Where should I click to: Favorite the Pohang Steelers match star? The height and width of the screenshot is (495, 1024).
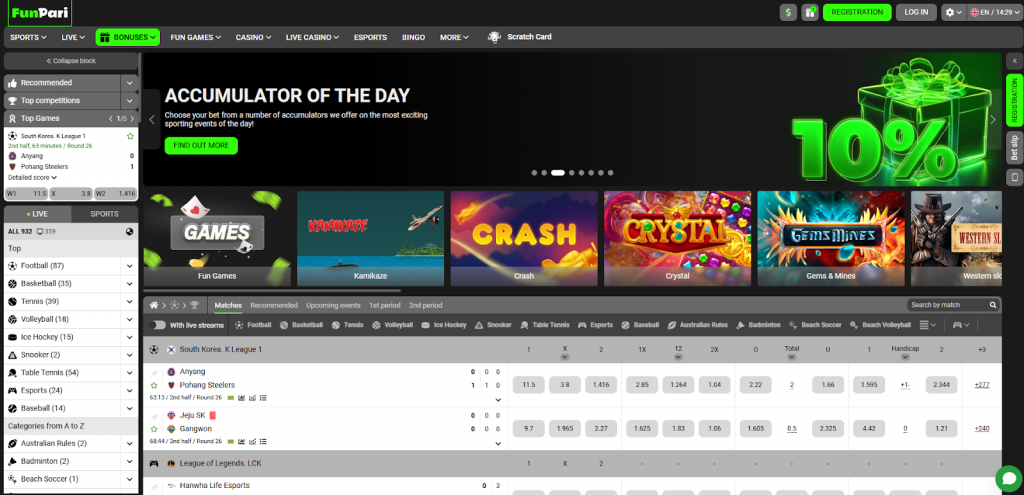pos(154,385)
